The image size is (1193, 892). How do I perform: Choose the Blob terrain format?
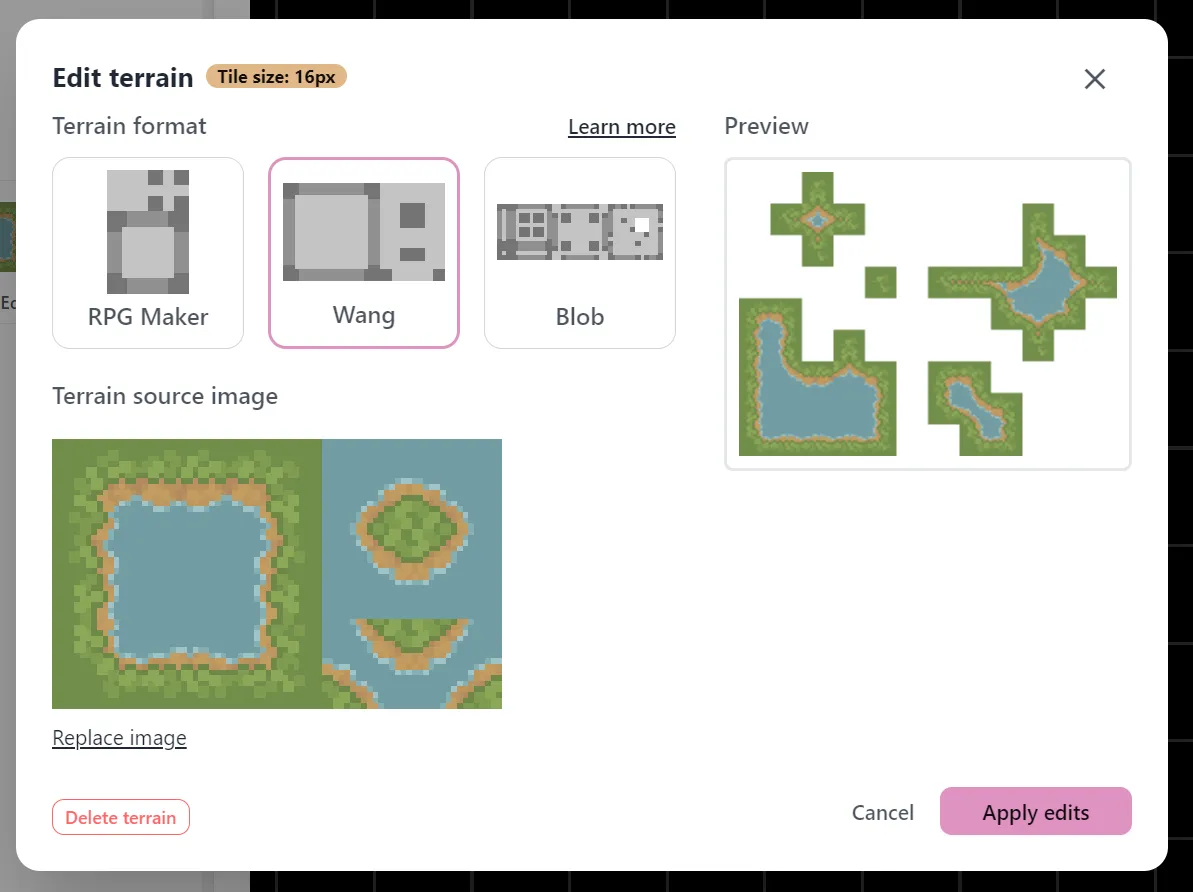(x=580, y=253)
